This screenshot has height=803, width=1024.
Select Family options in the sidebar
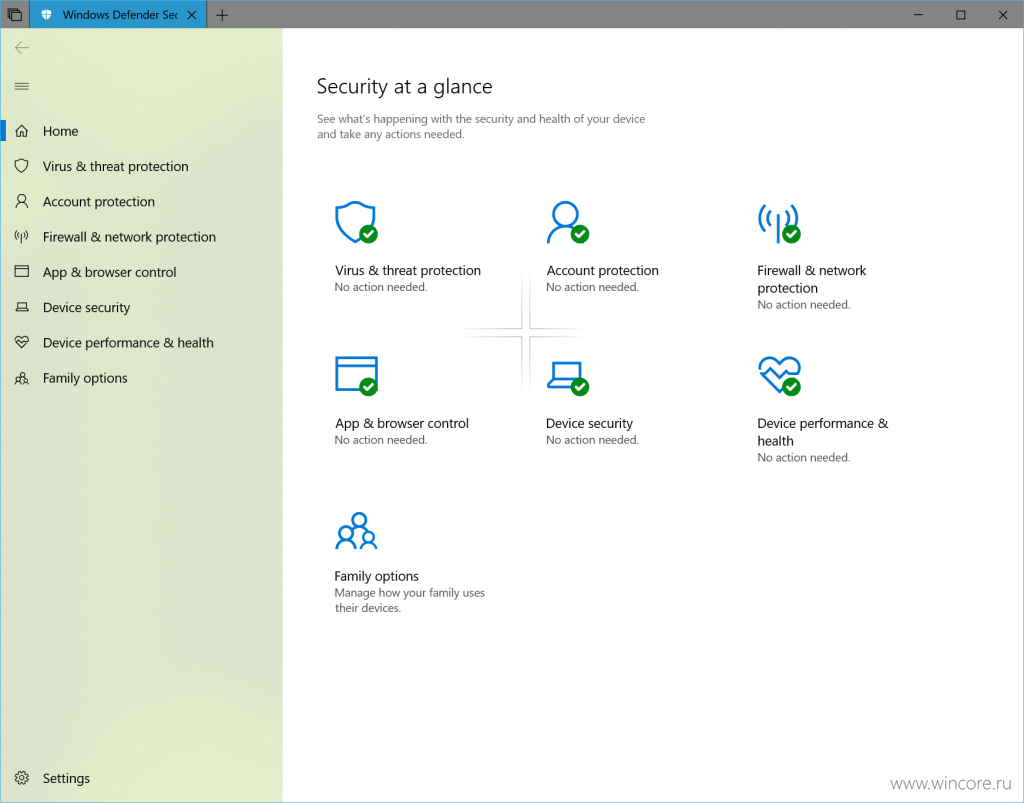(141, 378)
